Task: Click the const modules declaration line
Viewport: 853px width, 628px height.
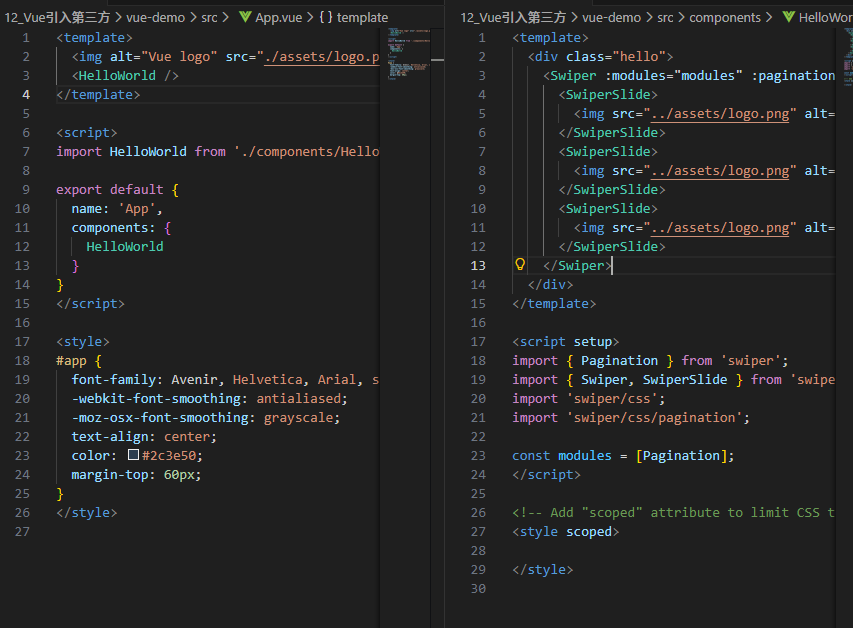Action: coord(622,455)
